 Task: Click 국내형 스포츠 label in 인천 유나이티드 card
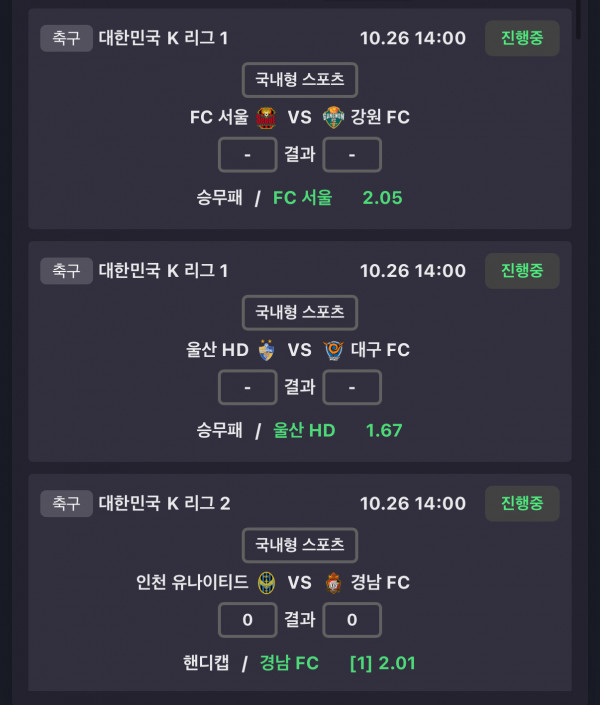[x=300, y=545]
